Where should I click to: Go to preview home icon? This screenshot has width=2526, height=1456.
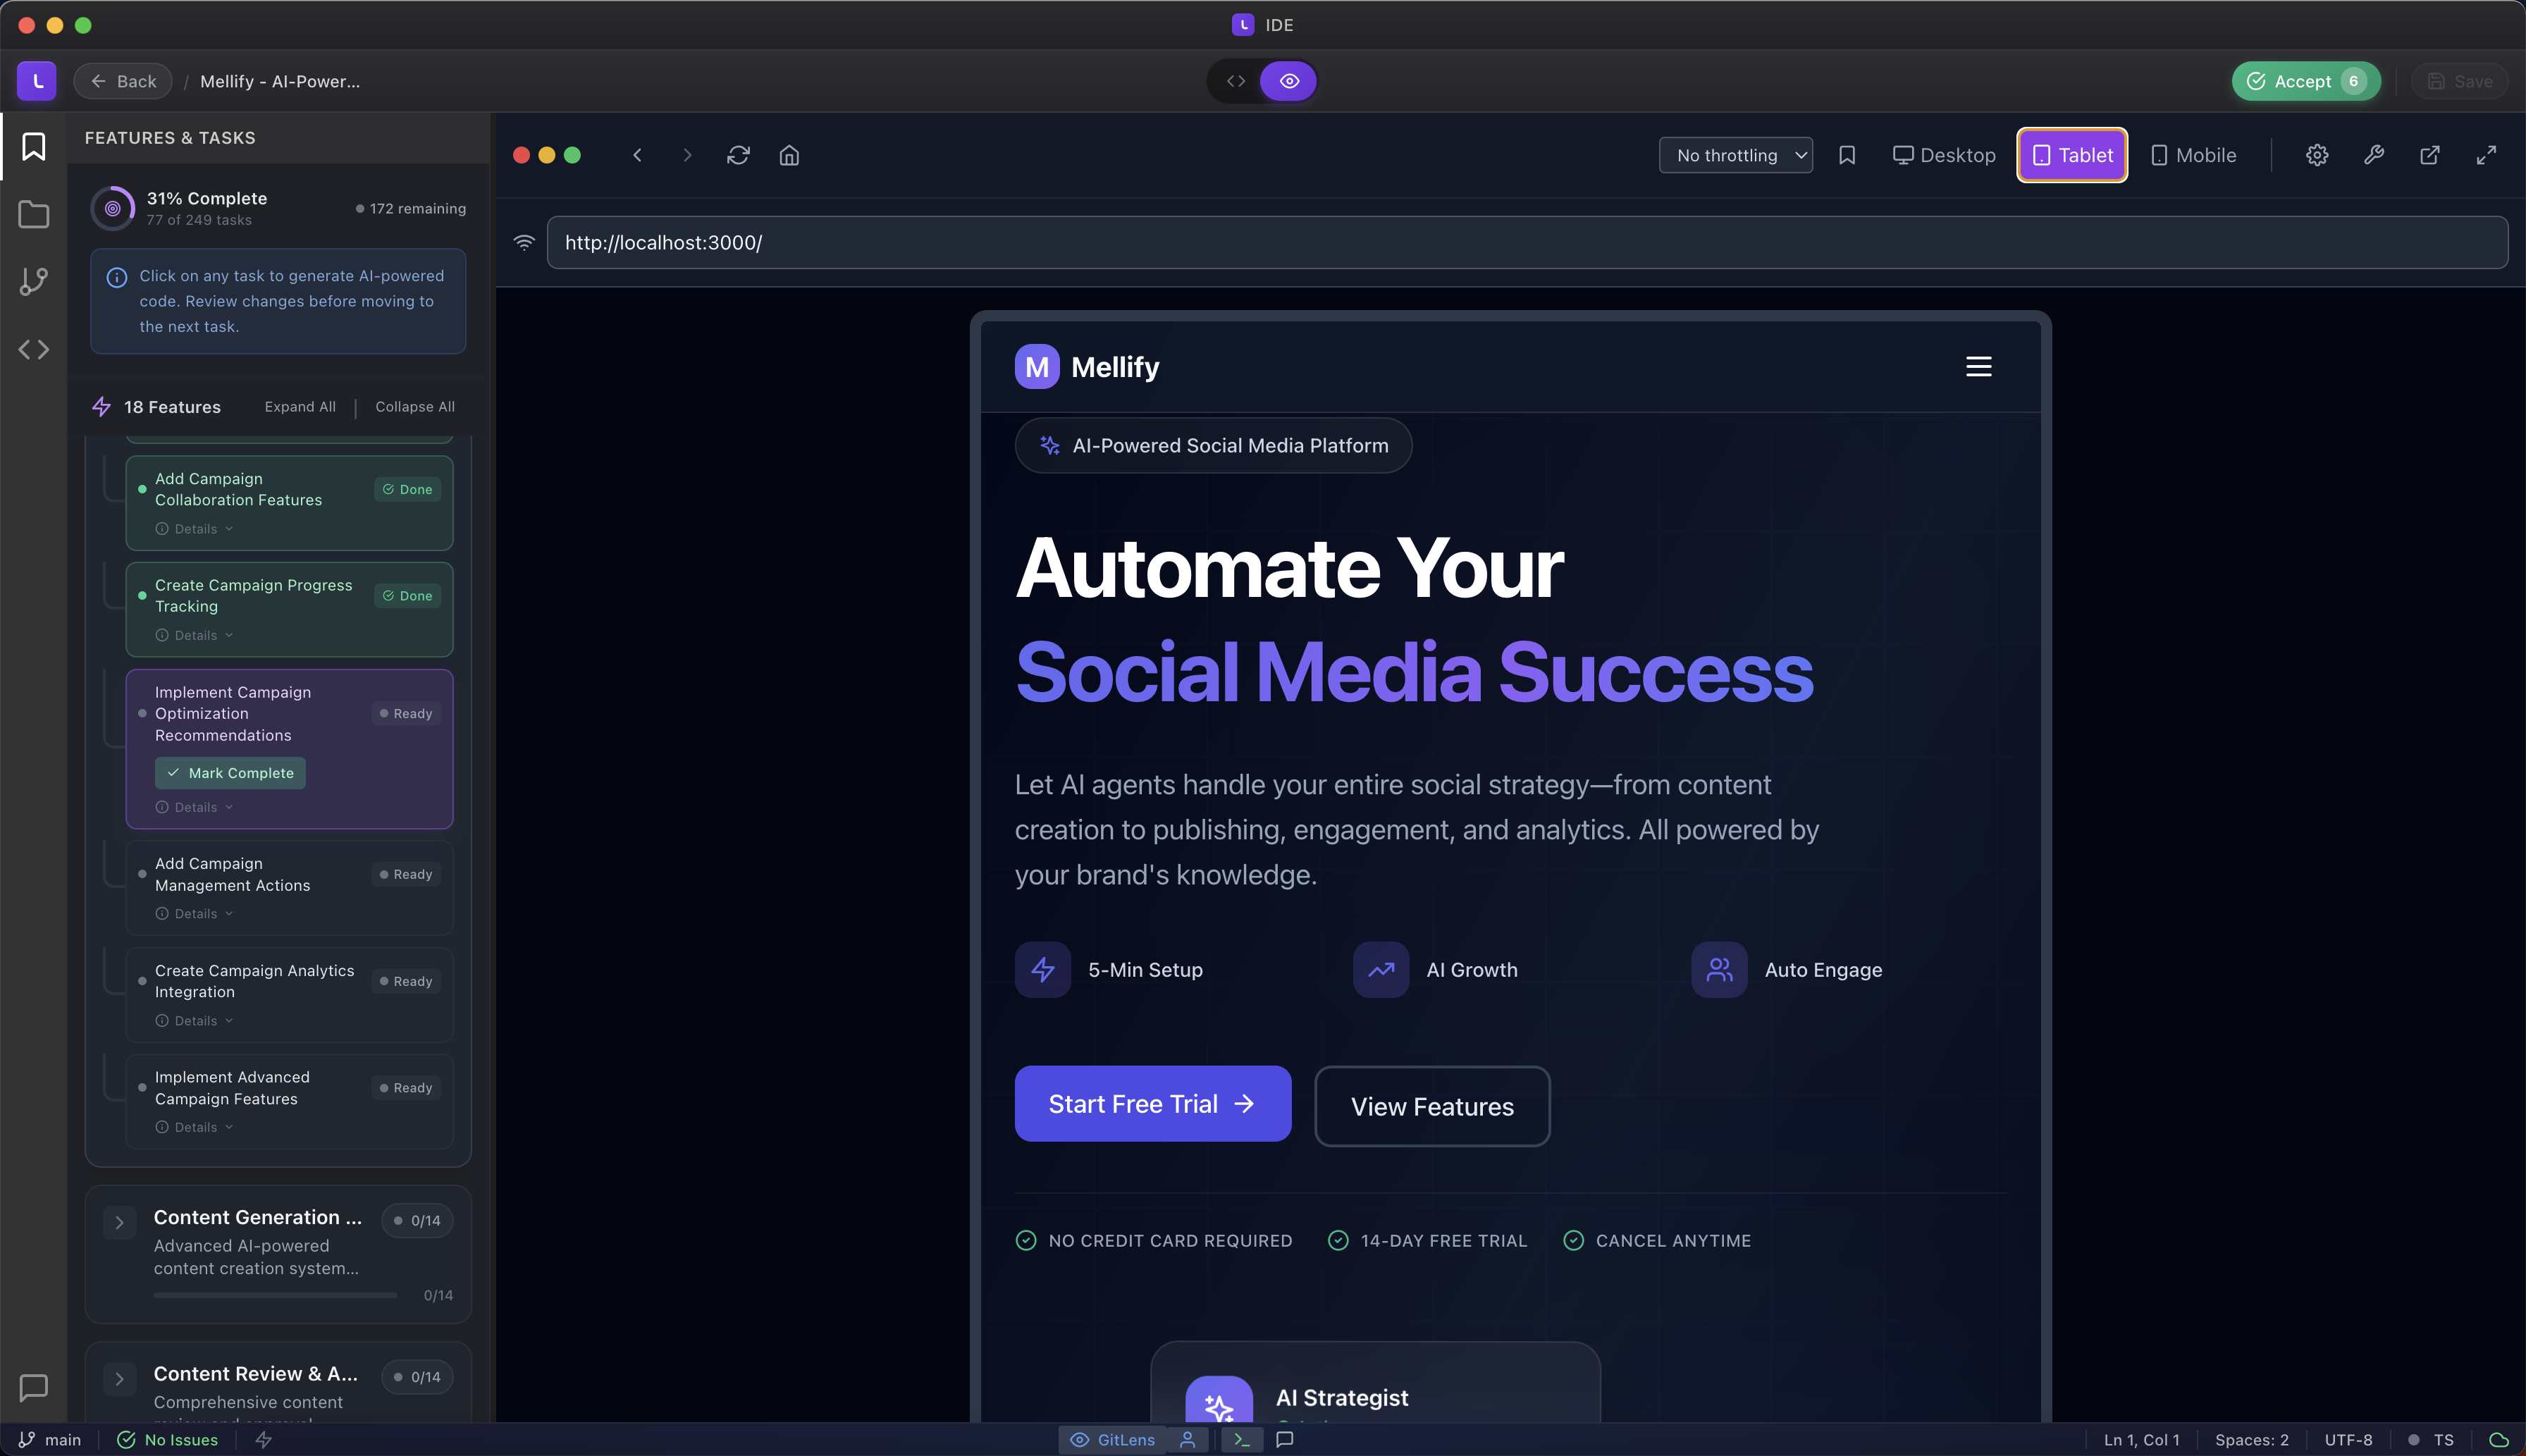pyautogui.click(x=789, y=155)
